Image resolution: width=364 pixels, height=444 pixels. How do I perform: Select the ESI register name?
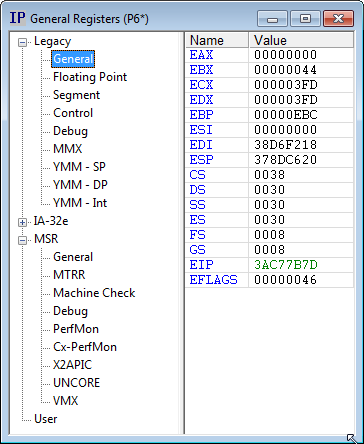tap(201, 130)
